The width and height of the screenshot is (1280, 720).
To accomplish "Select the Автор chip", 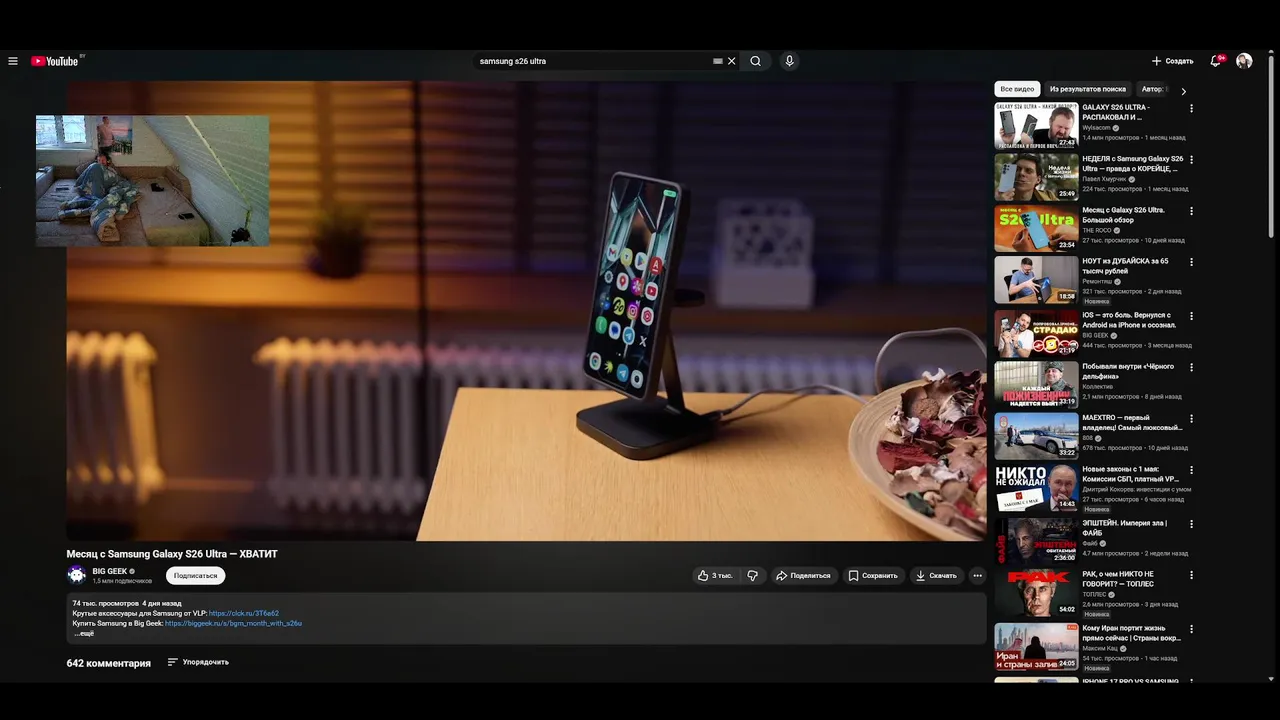I will point(1153,89).
